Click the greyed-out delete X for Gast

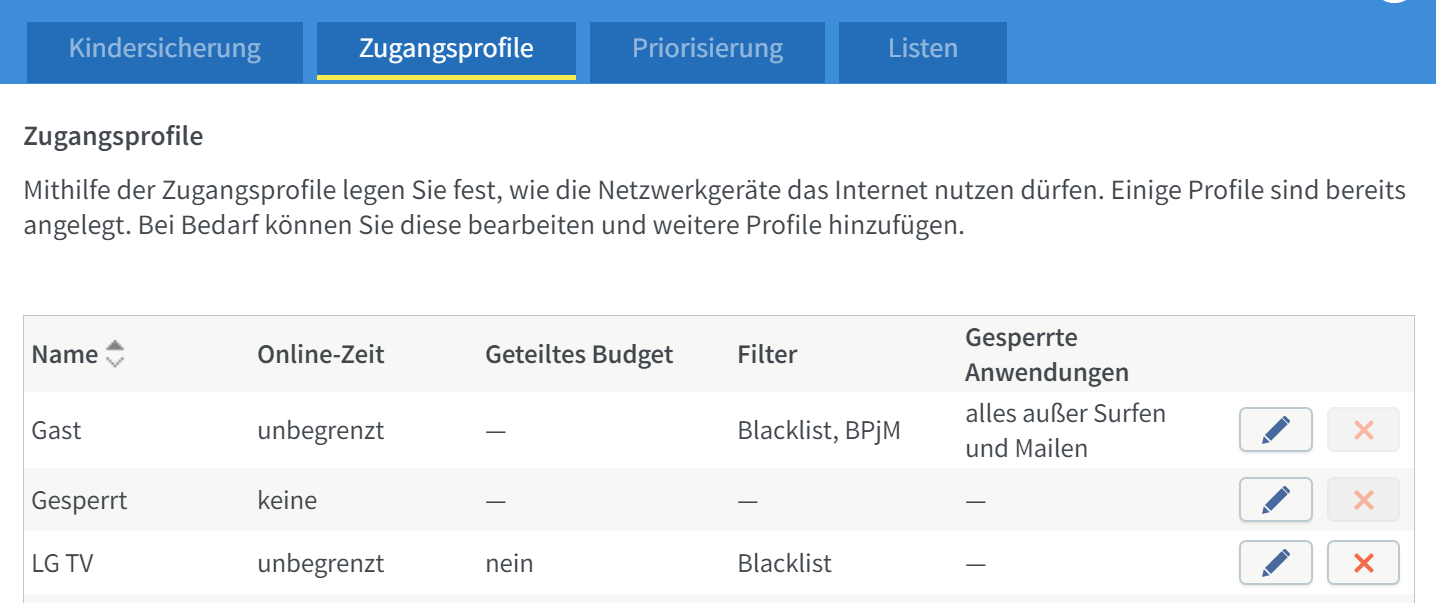tap(1363, 430)
